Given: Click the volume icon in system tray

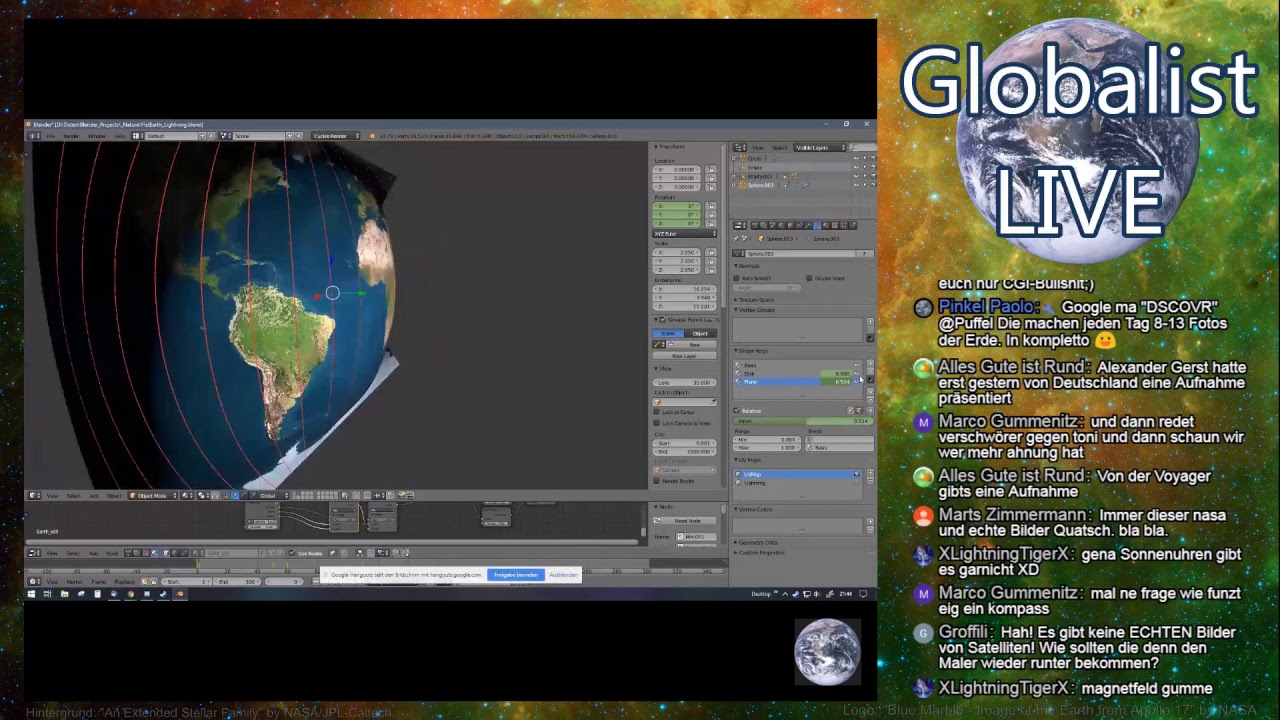Looking at the screenshot, I should 817,594.
